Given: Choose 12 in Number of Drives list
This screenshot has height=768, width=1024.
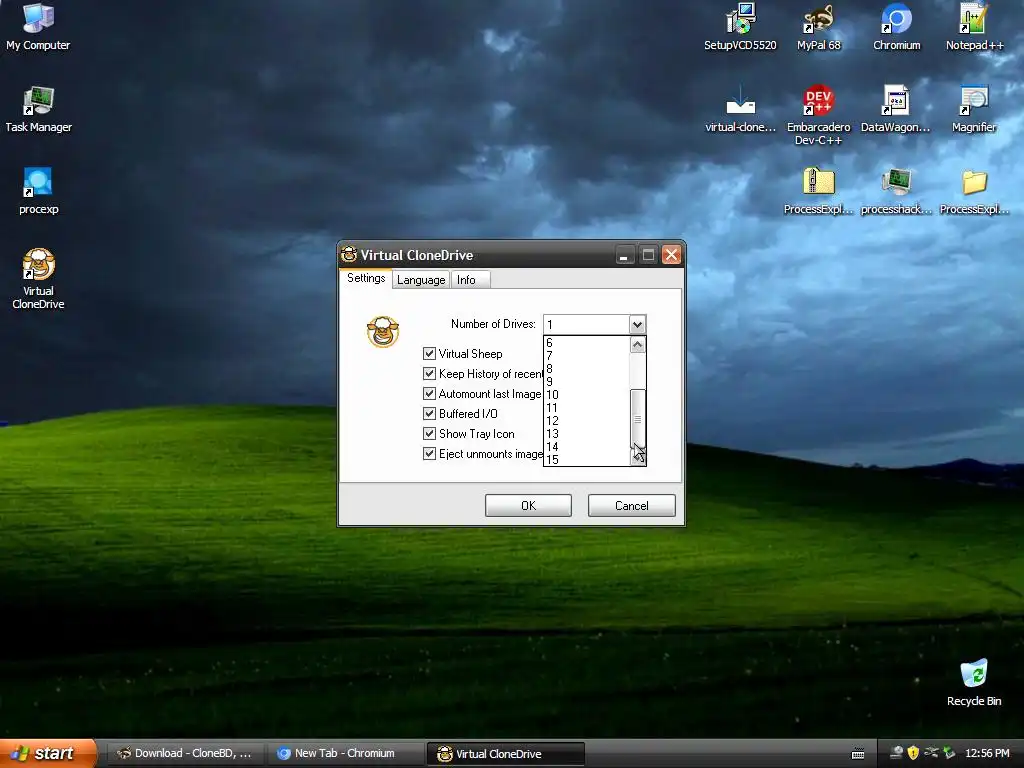Looking at the screenshot, I should click(x=586, y=421).
